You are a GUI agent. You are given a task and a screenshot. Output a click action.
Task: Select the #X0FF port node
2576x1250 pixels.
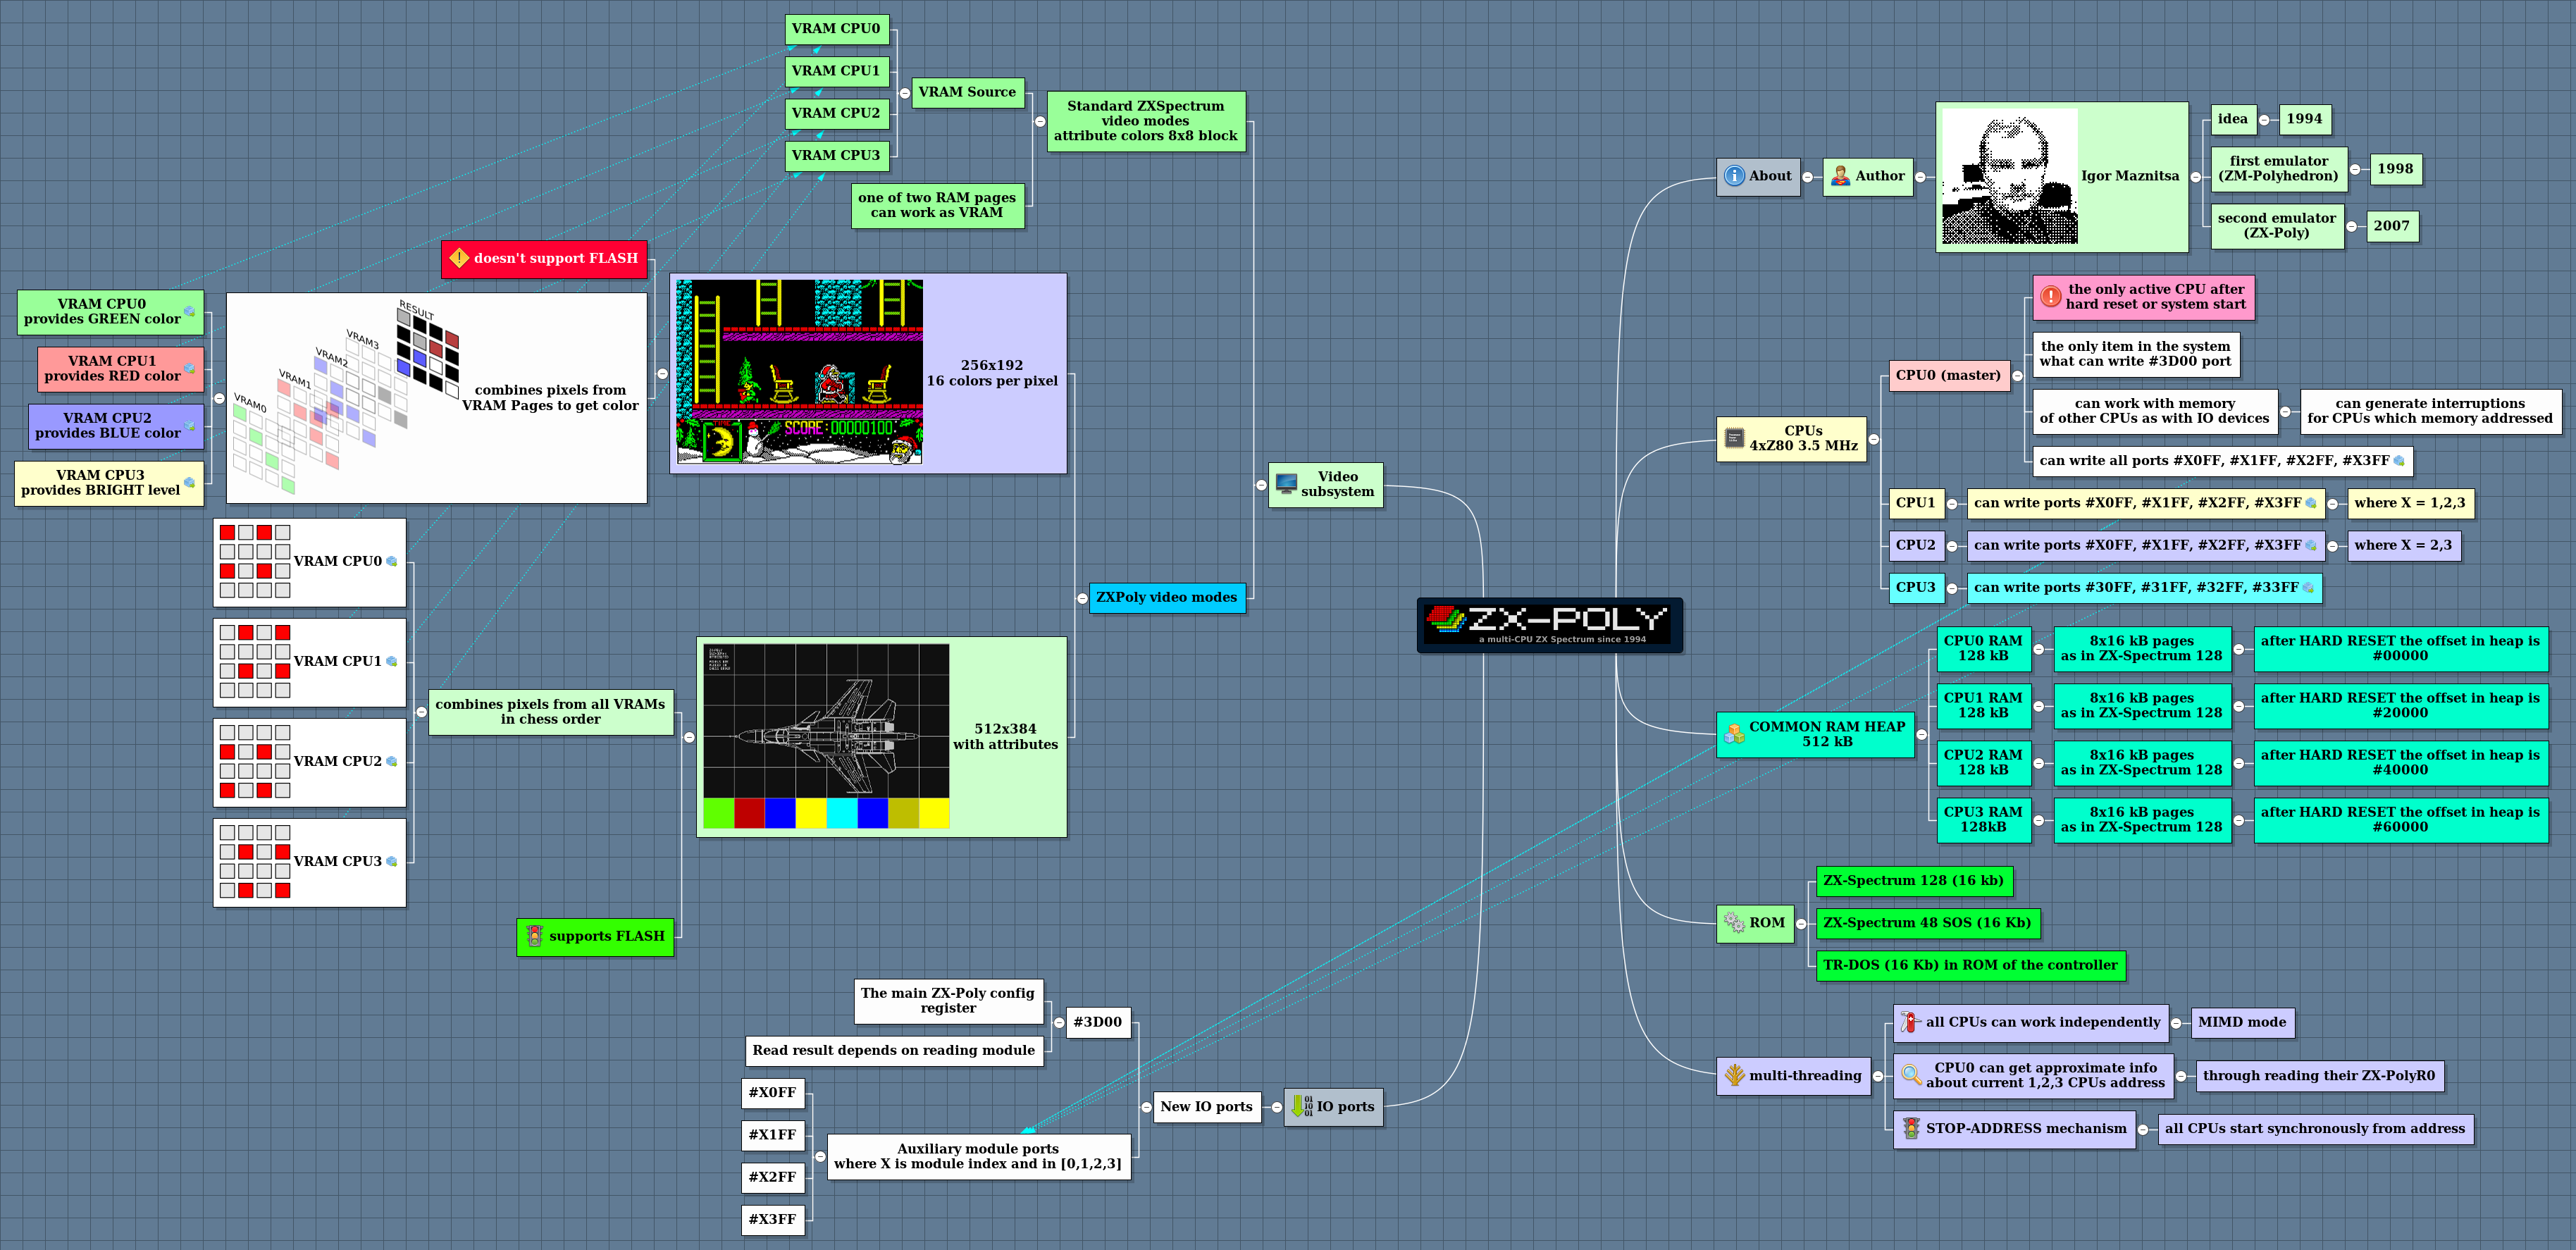point(773,1093)
